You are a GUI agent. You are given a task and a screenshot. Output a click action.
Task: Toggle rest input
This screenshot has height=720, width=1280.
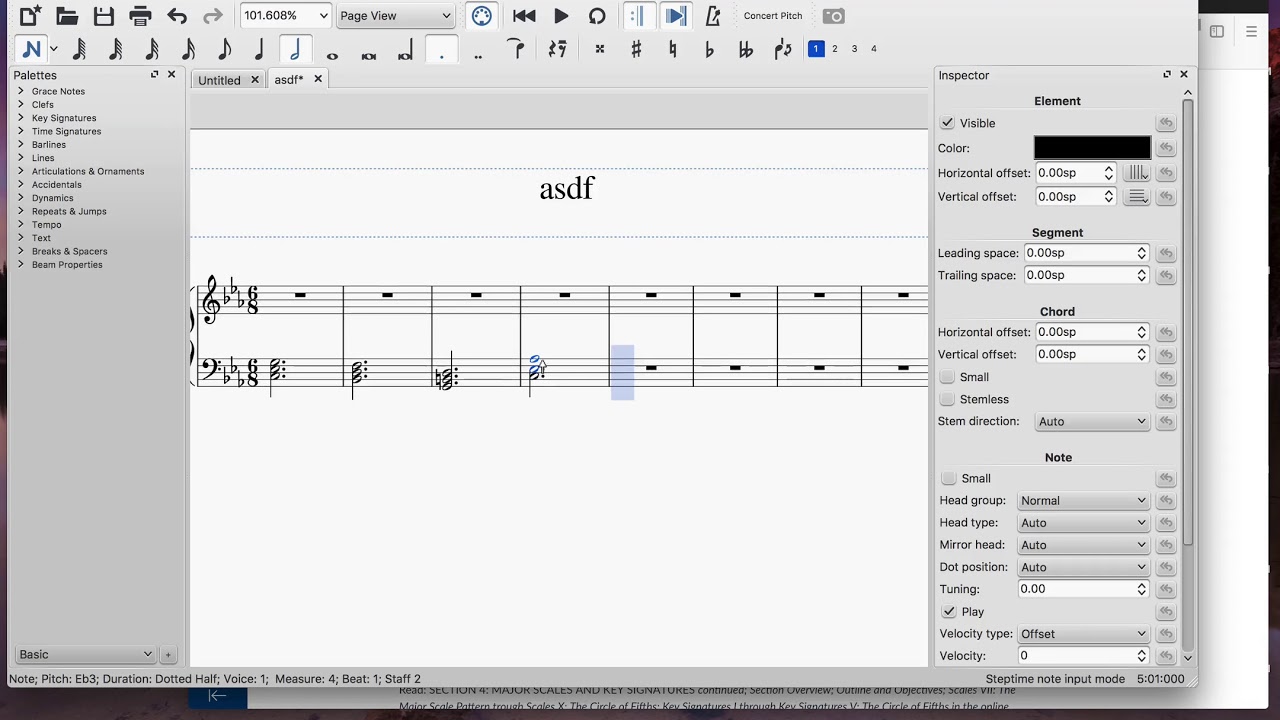coord(557,49)
